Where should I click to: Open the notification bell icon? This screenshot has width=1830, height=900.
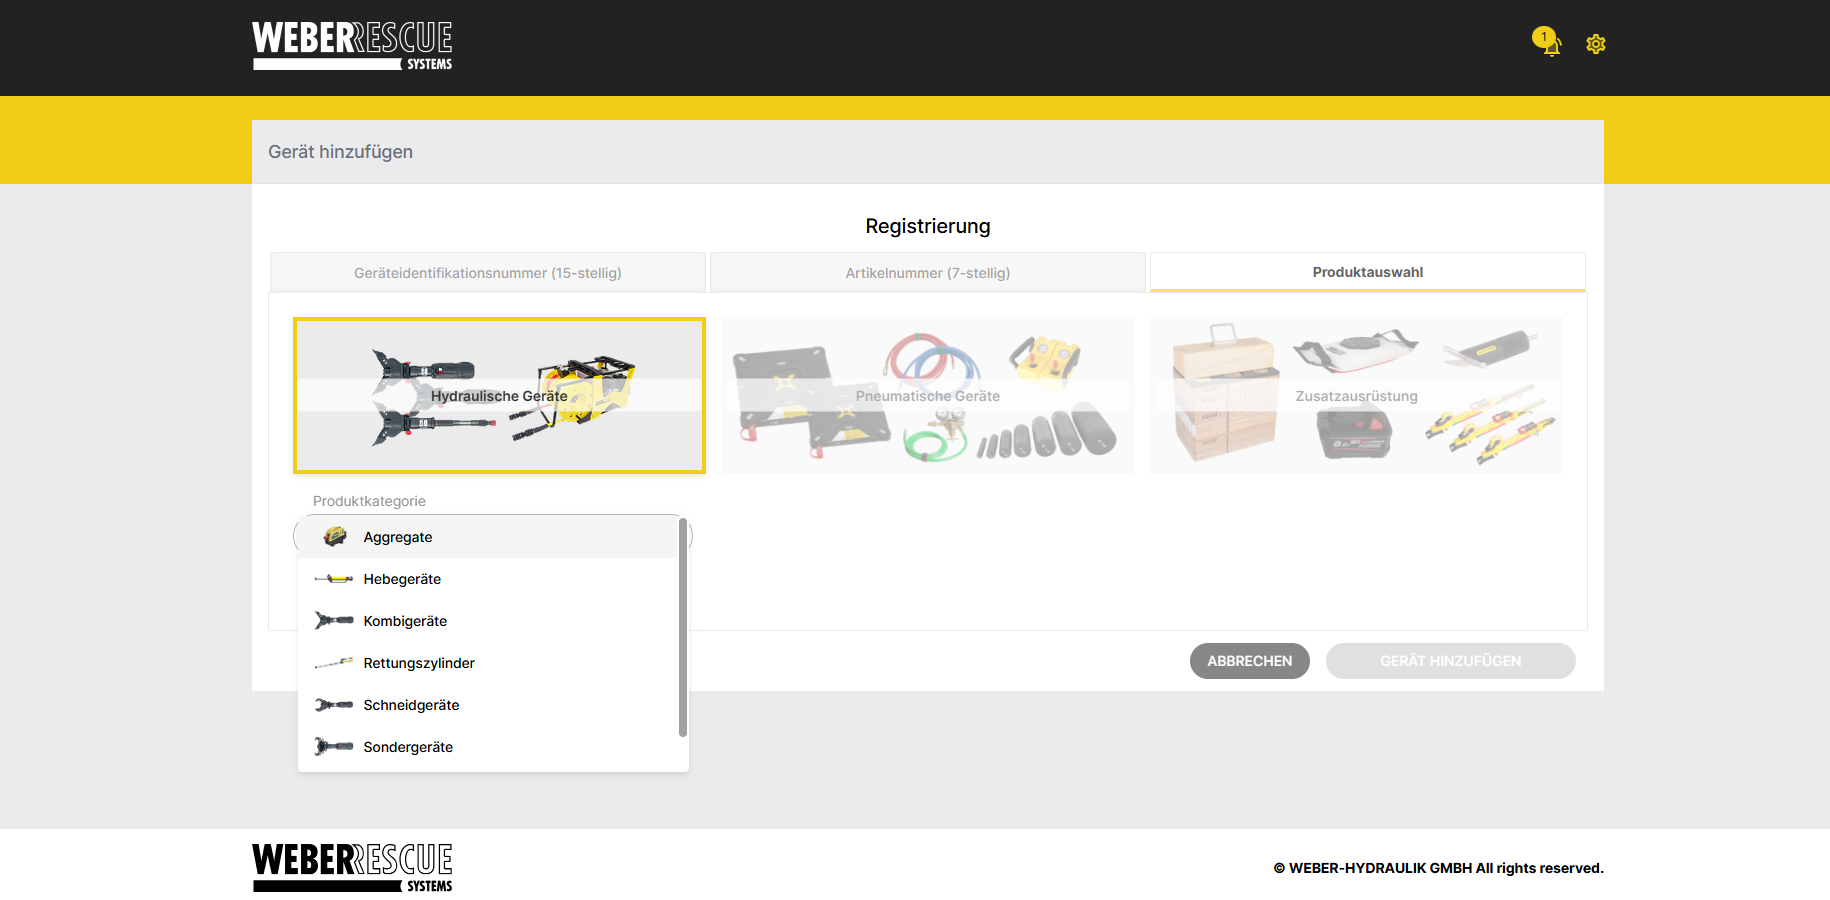pos(1548,42)
